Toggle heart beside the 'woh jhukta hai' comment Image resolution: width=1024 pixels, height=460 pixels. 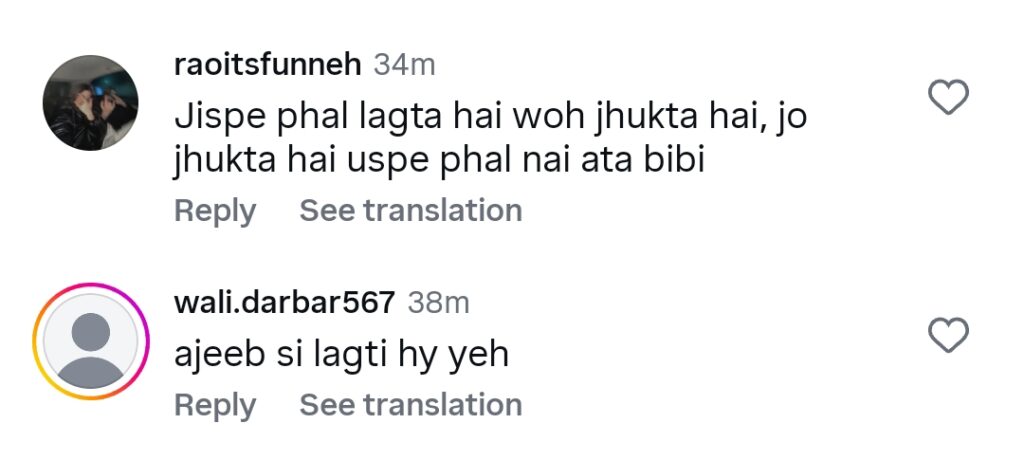(948, 97)
